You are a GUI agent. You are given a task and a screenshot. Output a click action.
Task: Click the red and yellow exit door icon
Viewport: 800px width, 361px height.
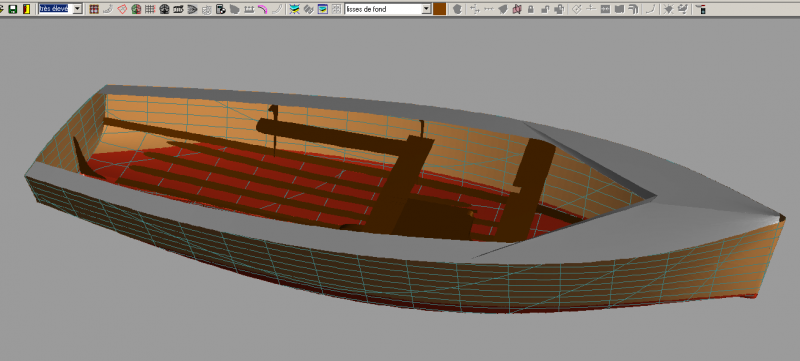click(x=27, y=9)
